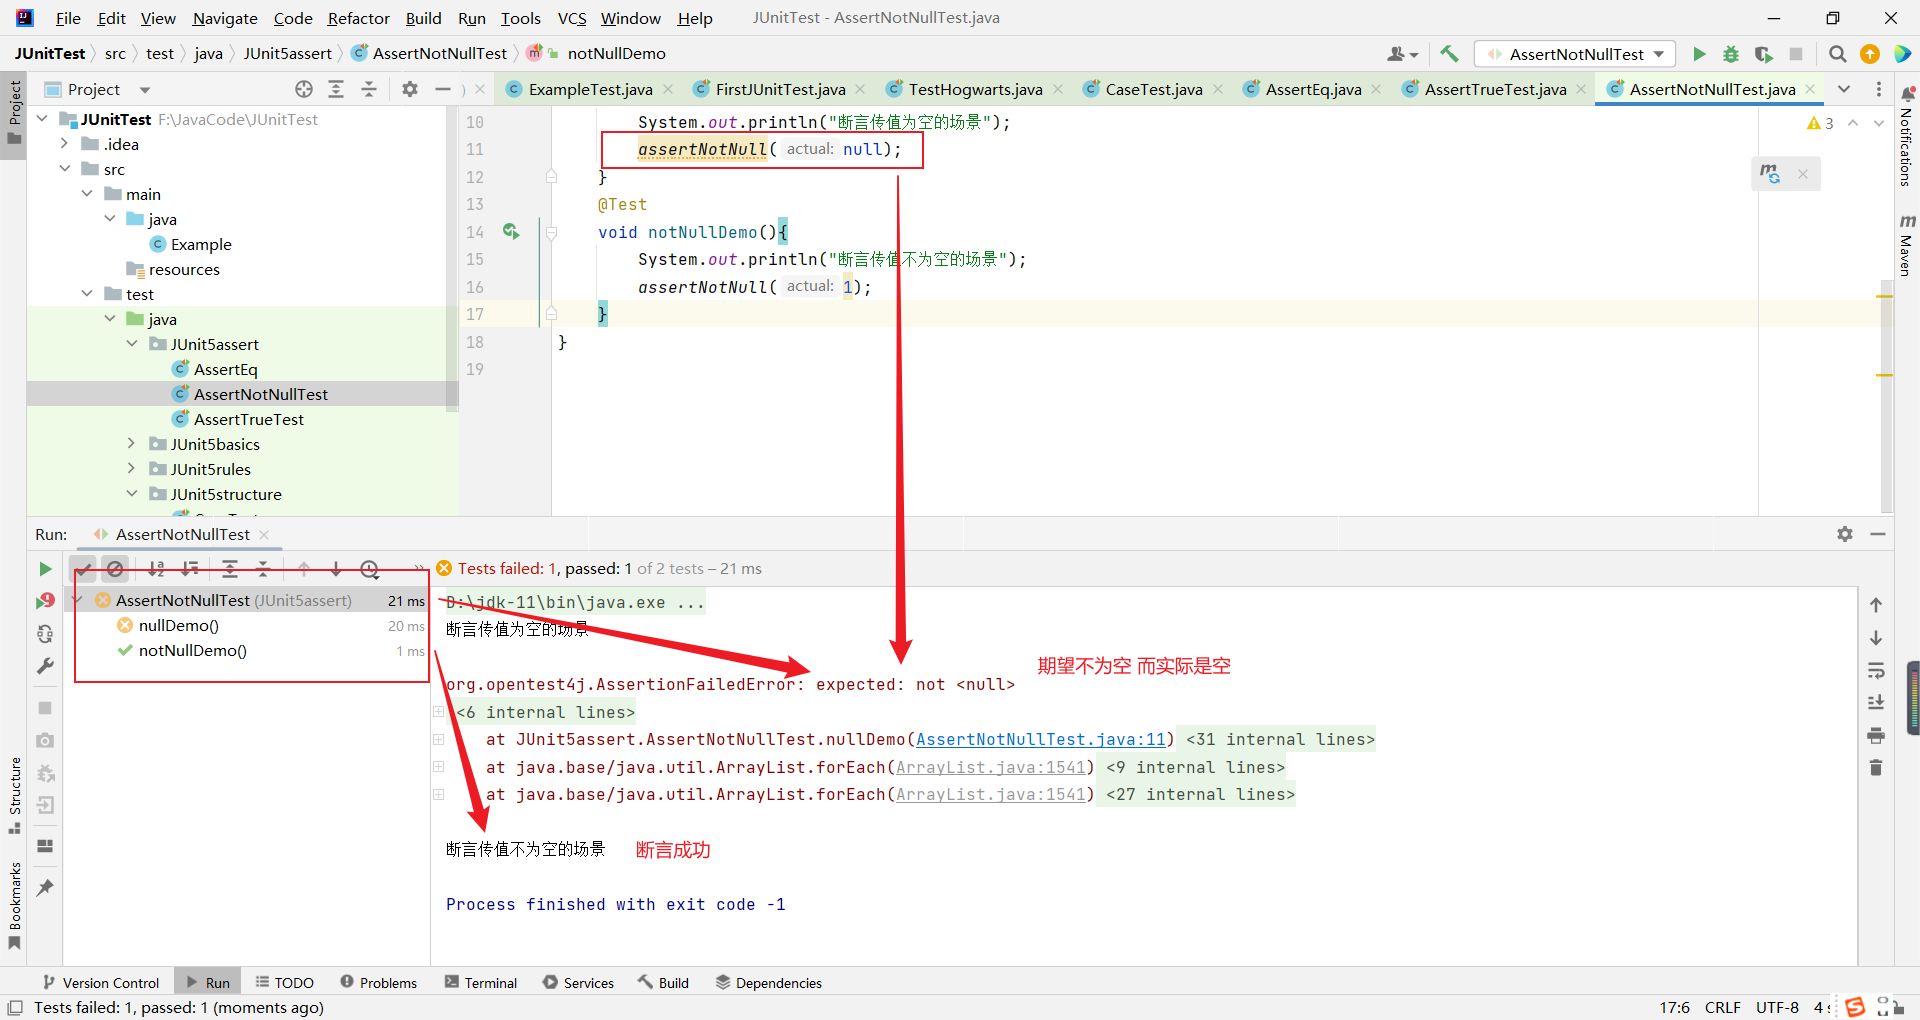Image resolution: width=1920 pixels, height=1020 pixels.
Task: Open the Terminal tool window button
Action: 481,983
